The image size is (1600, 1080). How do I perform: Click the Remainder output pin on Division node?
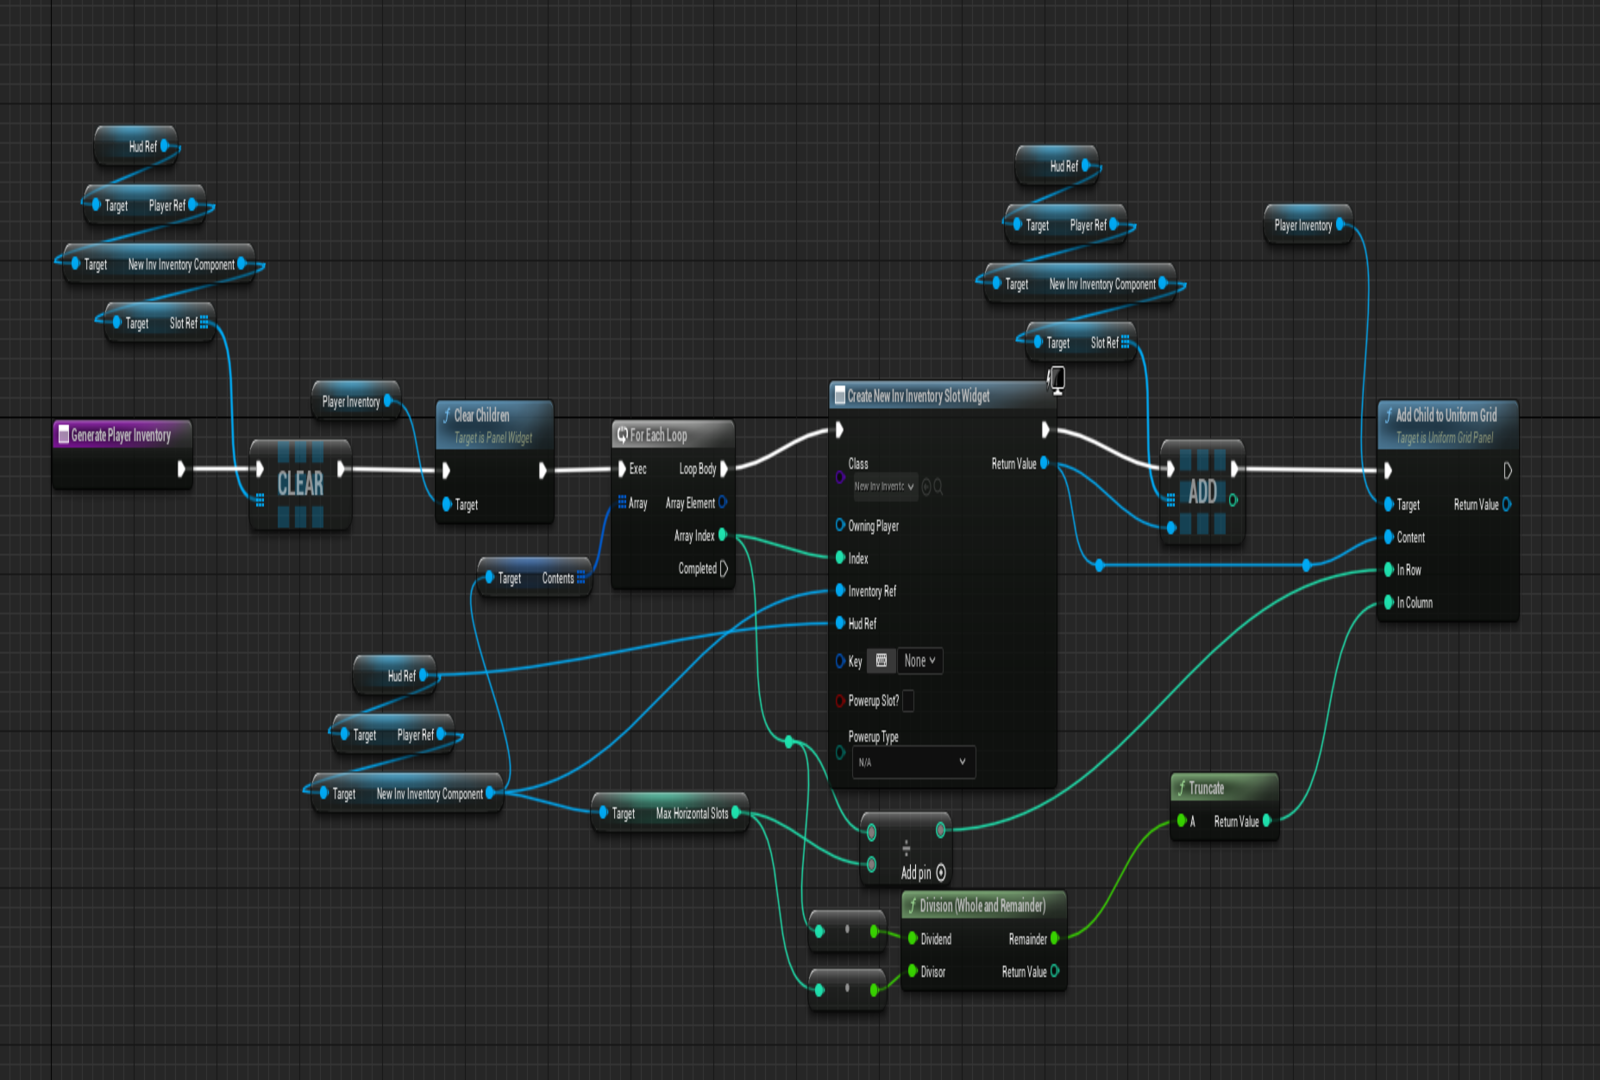1054,938
